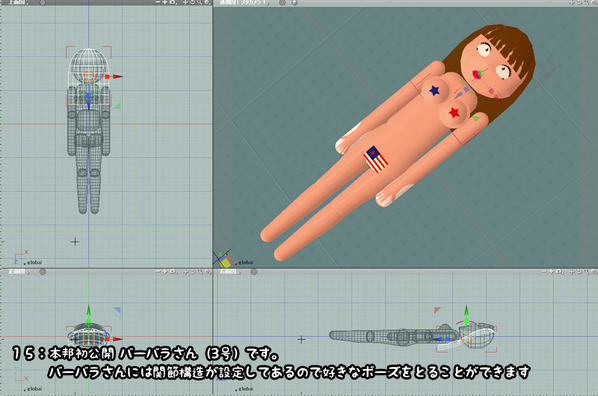The width and height of the screenshot is (598, 396).
Task: Click the minus icon in front view header
Action: point(159,272)
